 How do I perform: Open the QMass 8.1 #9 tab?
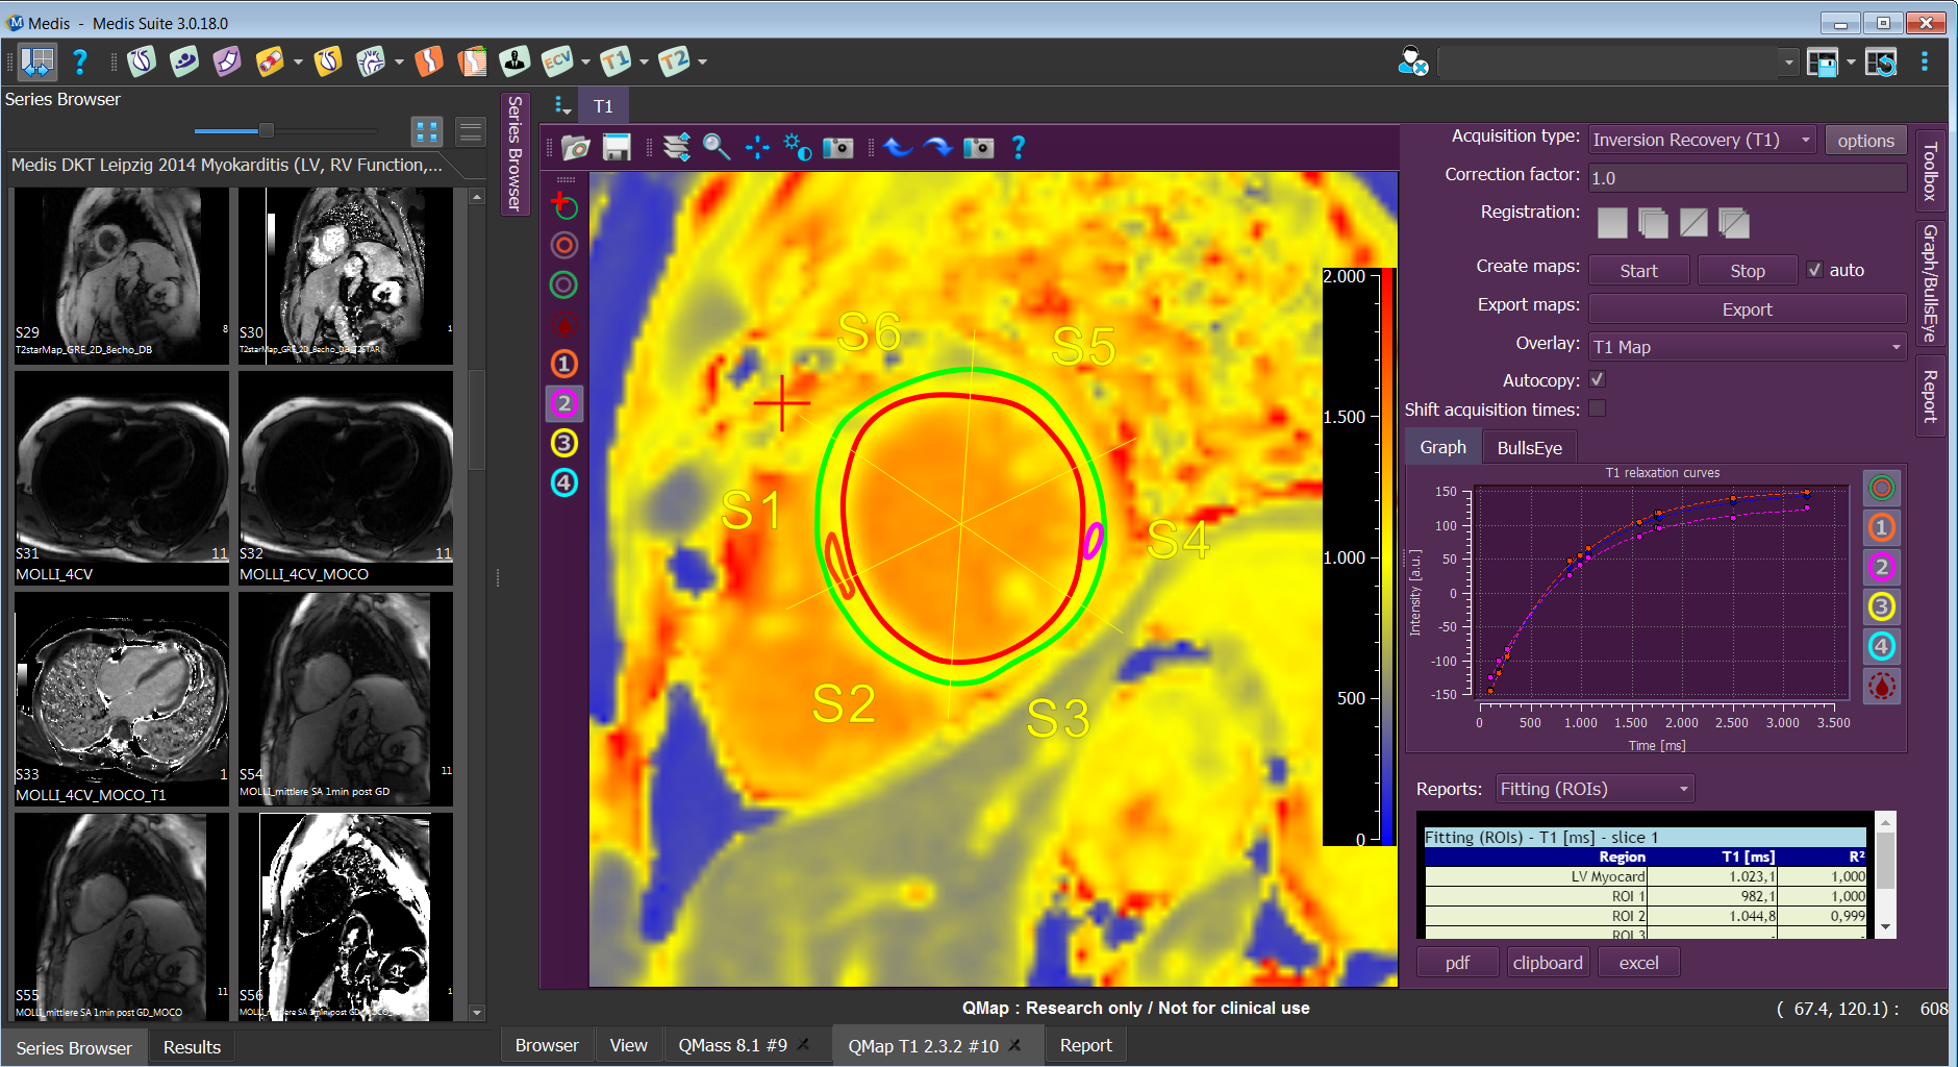point(732,1045)
